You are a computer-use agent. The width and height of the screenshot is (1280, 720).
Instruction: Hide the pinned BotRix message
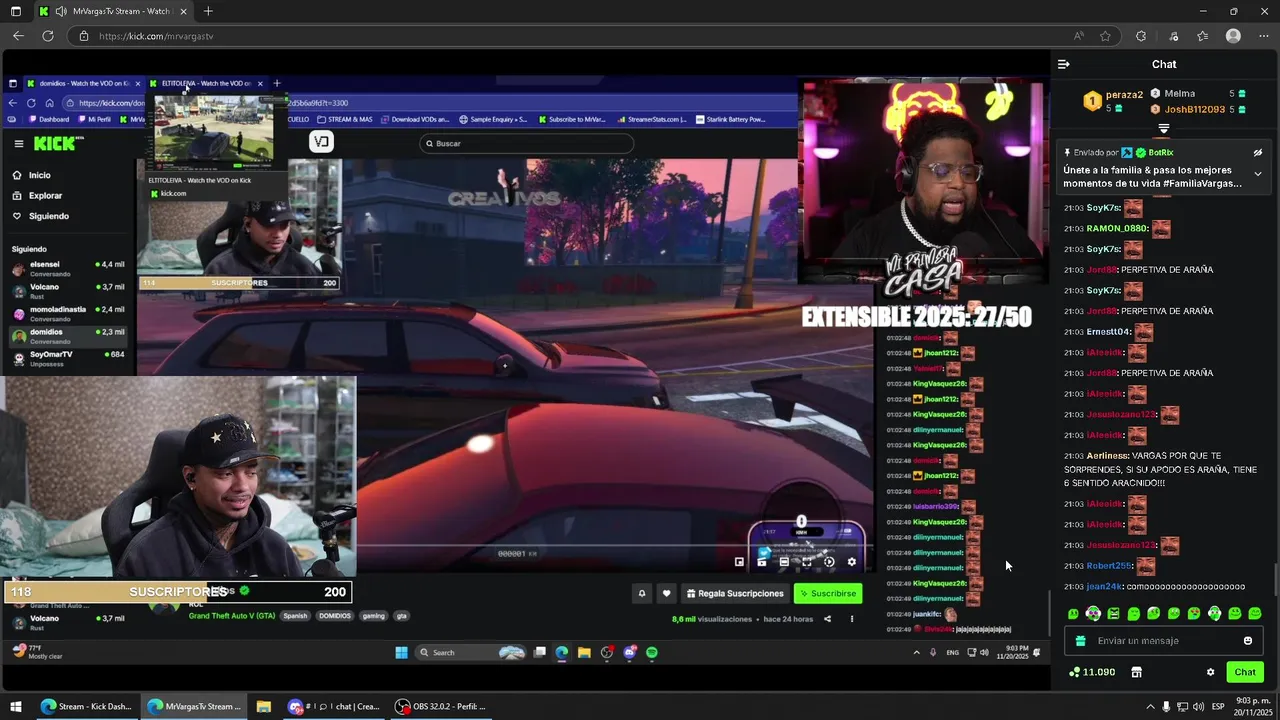1258,153
